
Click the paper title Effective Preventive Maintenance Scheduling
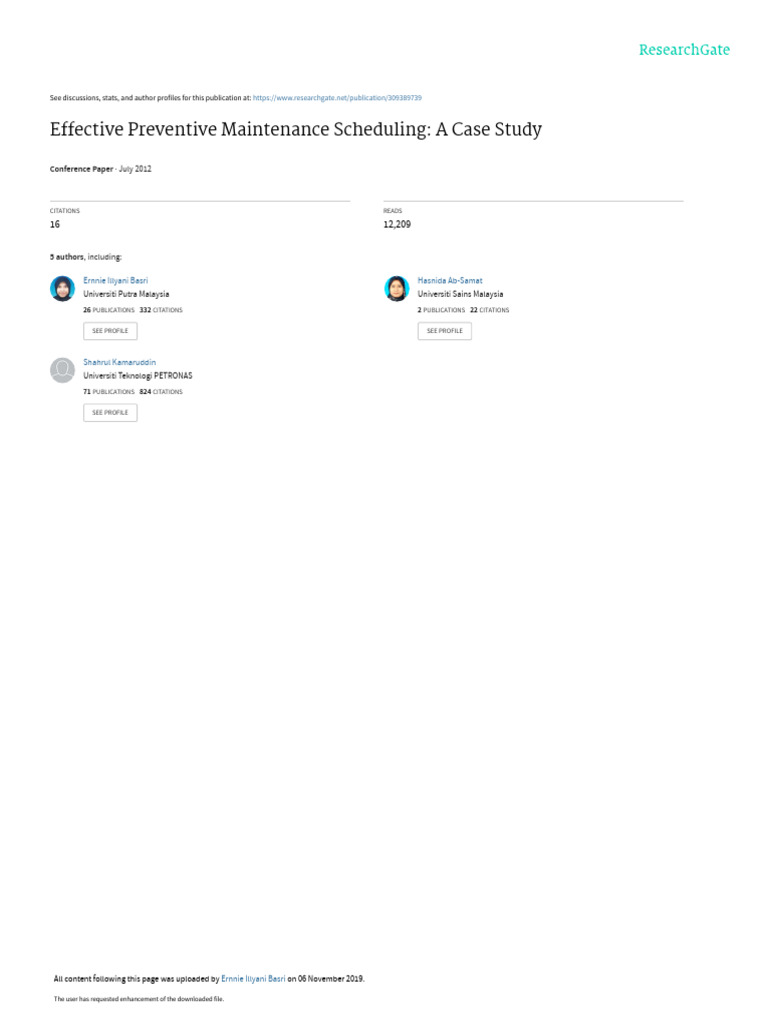coord(296,129)
